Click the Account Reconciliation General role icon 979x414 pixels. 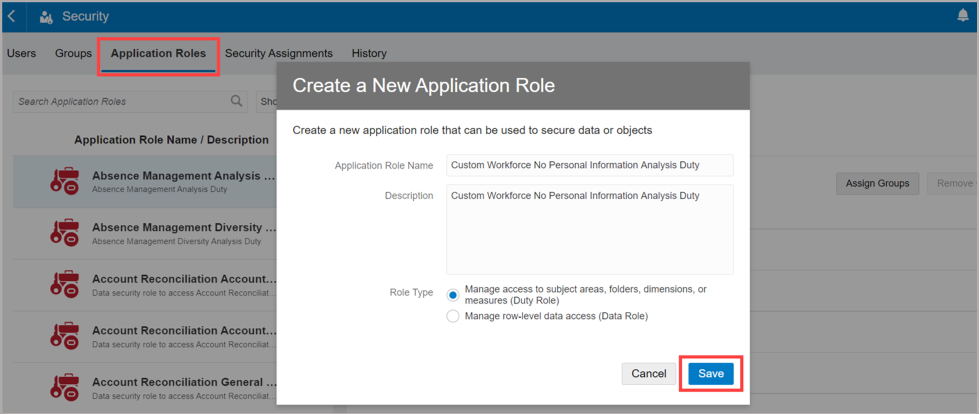click(65, 387)
